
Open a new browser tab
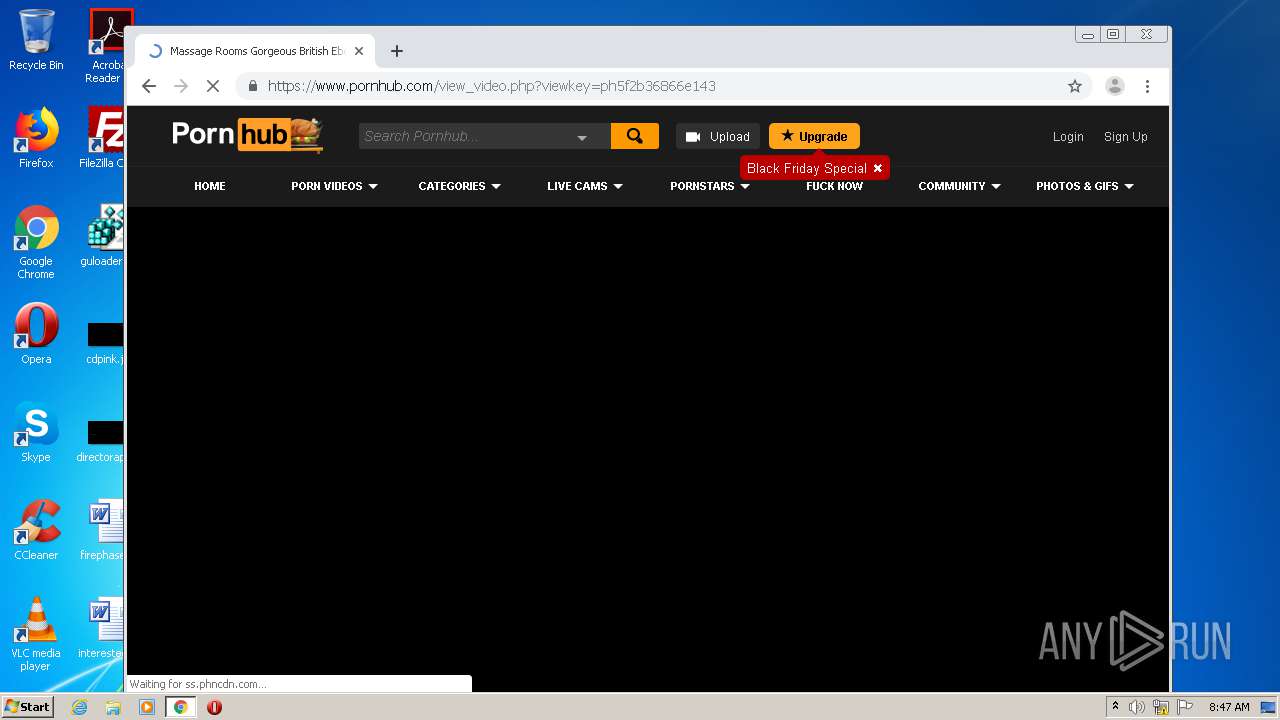(397, 51)
